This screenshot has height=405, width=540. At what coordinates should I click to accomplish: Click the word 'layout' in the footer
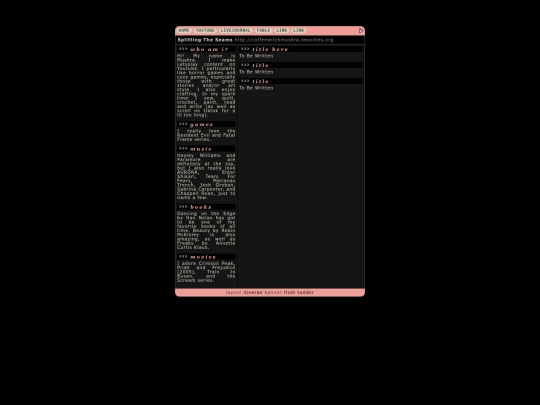pos(233,292)
